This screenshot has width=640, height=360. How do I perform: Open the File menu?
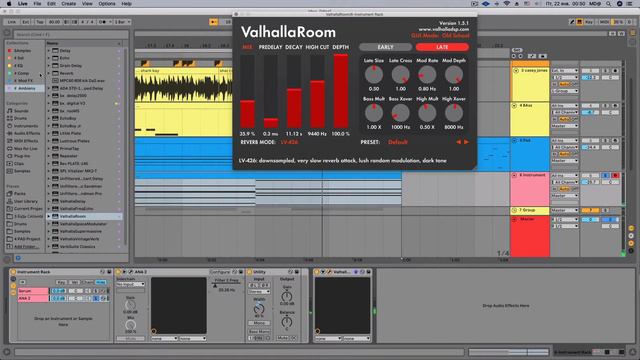37,4
